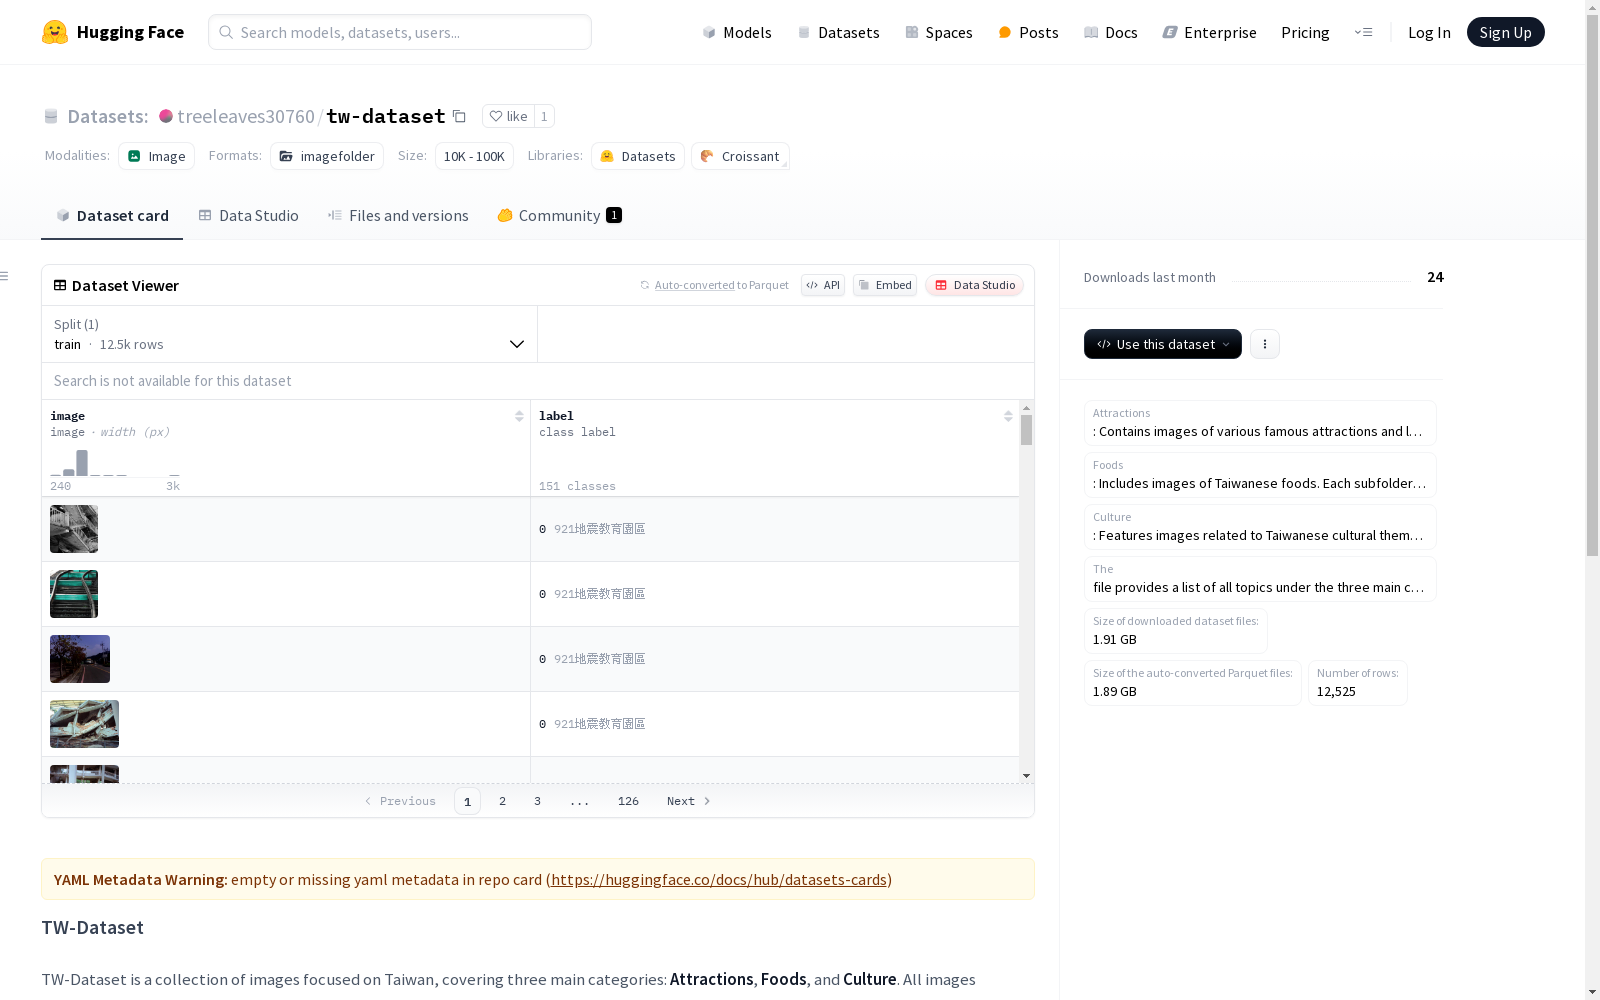Open the fourth collapsed building thumbnail

[84, 724]
